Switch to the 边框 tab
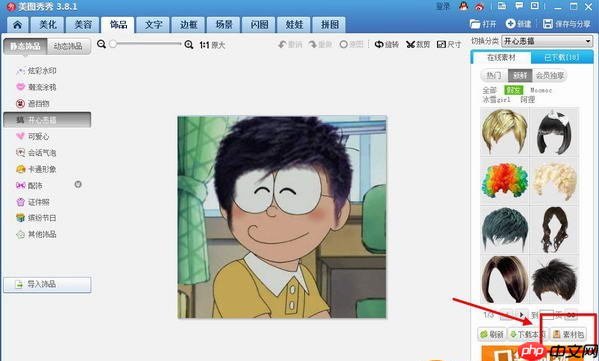599x361 pixels. tap(189, 25)
